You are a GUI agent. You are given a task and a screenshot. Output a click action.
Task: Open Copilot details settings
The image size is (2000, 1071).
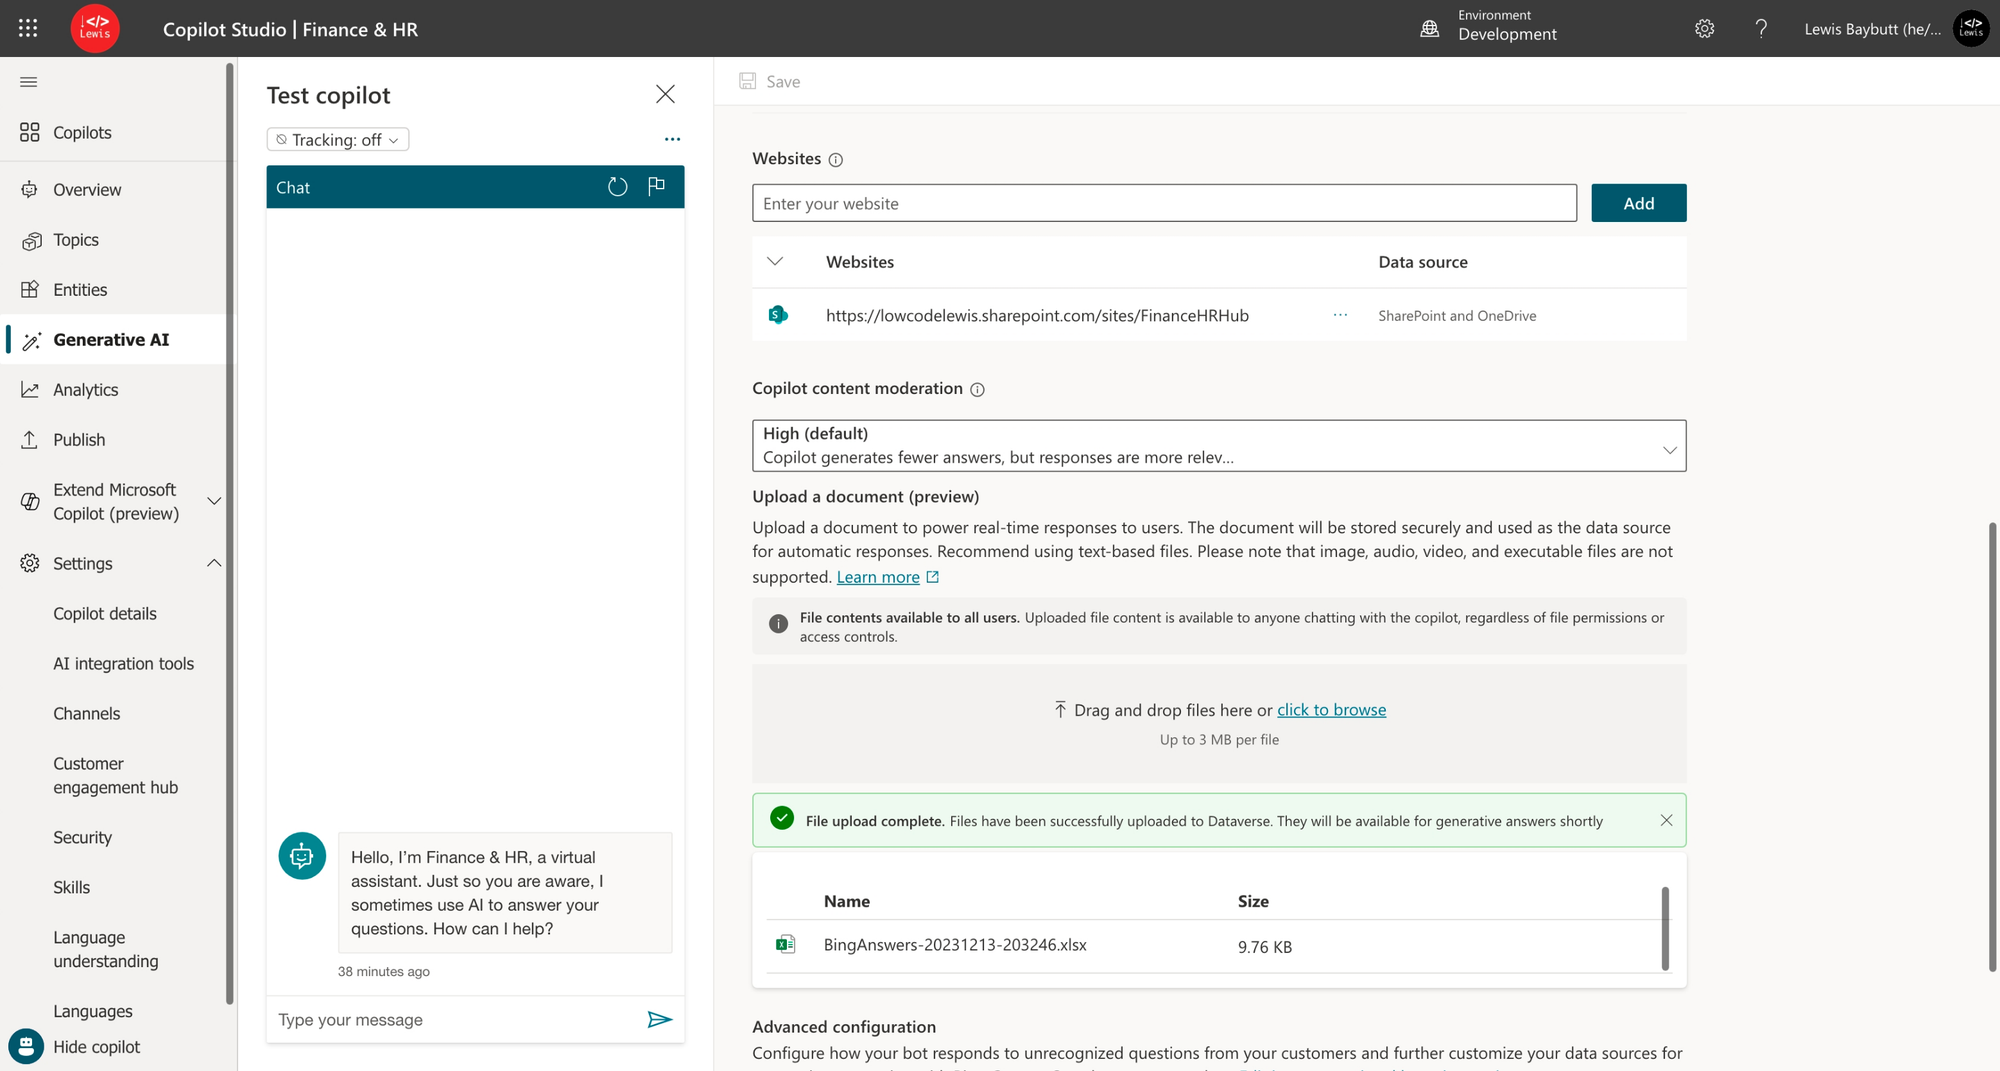coord(105,613)
